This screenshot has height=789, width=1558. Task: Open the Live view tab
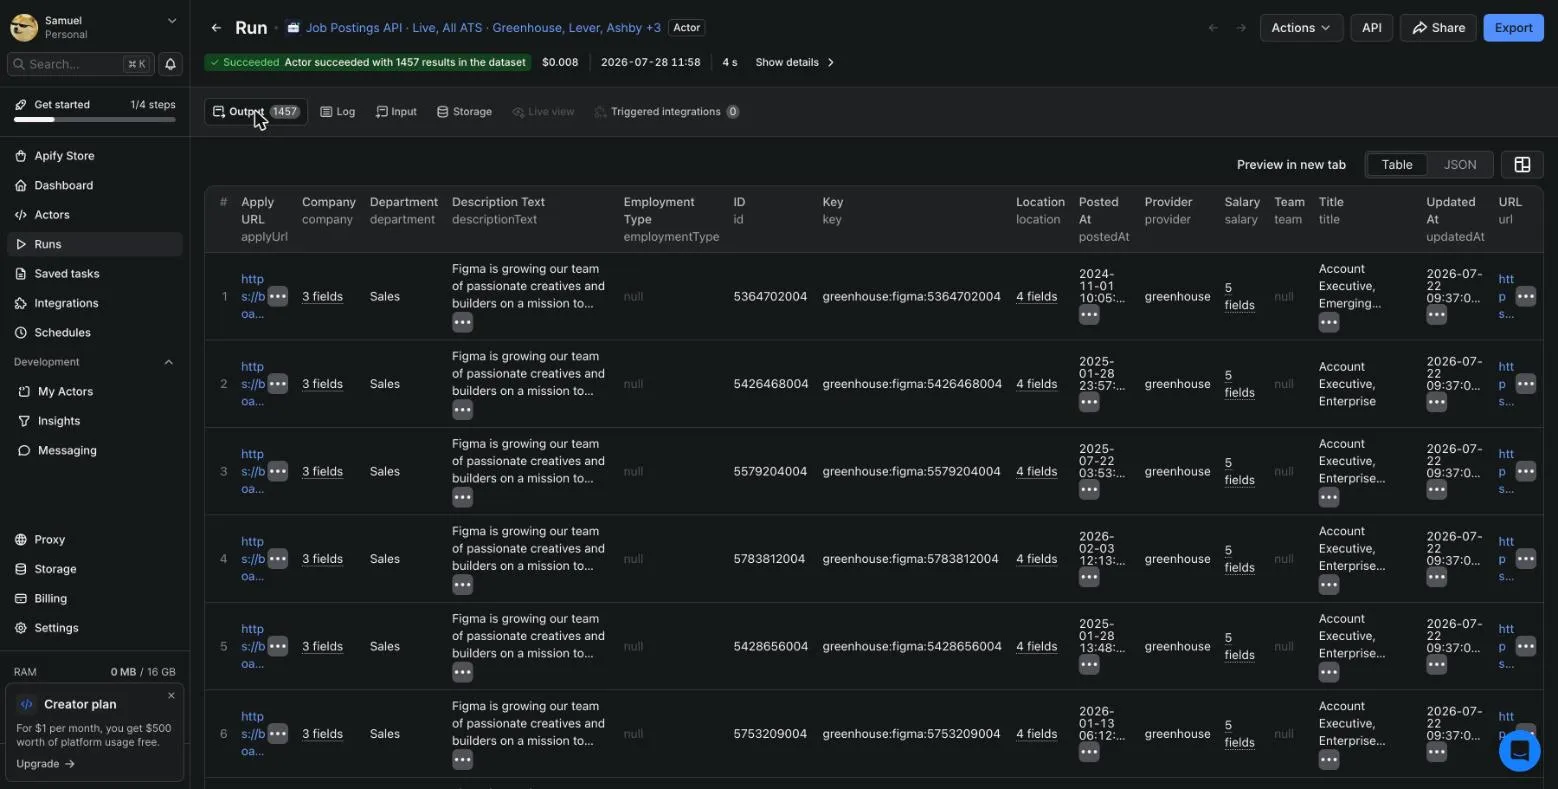543,112
